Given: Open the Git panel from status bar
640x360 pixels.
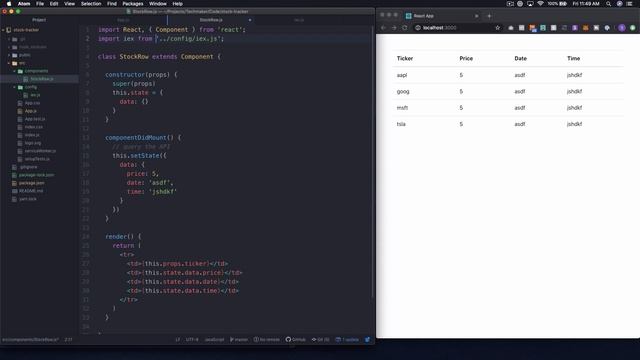Looking at the screenshot, I should (320, 340).
